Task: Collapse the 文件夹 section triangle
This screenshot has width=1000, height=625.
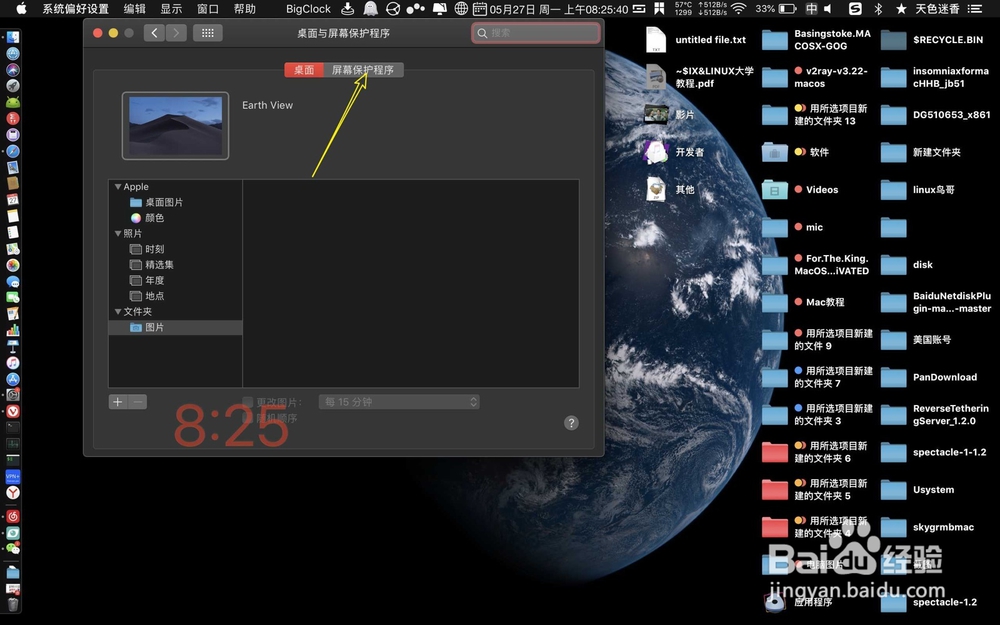Action: pos(118,311)
